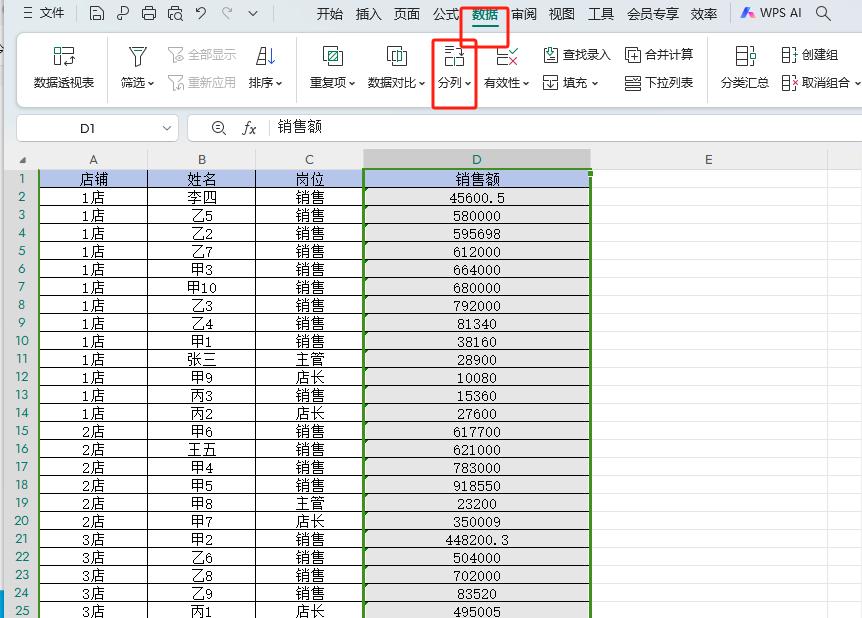The image size is (862, 618).
Task: Click 下拉列表 button
Action: click(x=659, y=82)
